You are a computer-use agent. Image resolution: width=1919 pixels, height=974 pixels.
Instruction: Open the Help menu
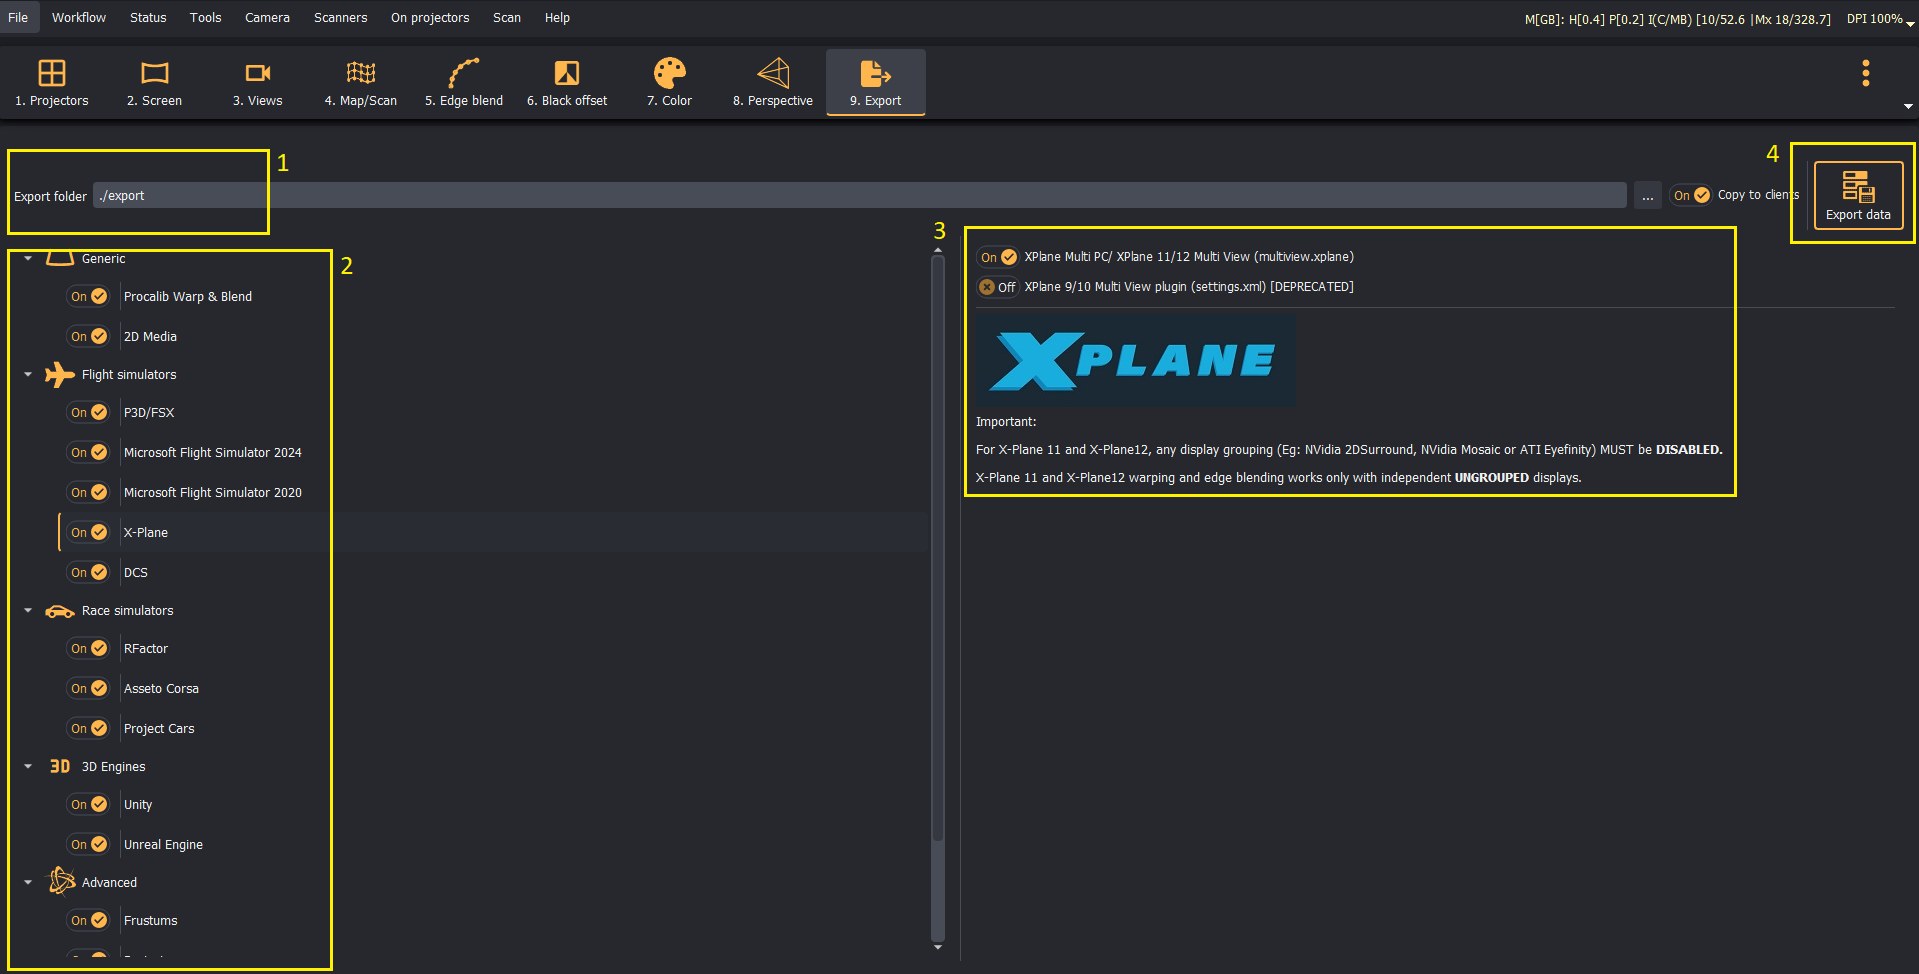coord(557,18)
